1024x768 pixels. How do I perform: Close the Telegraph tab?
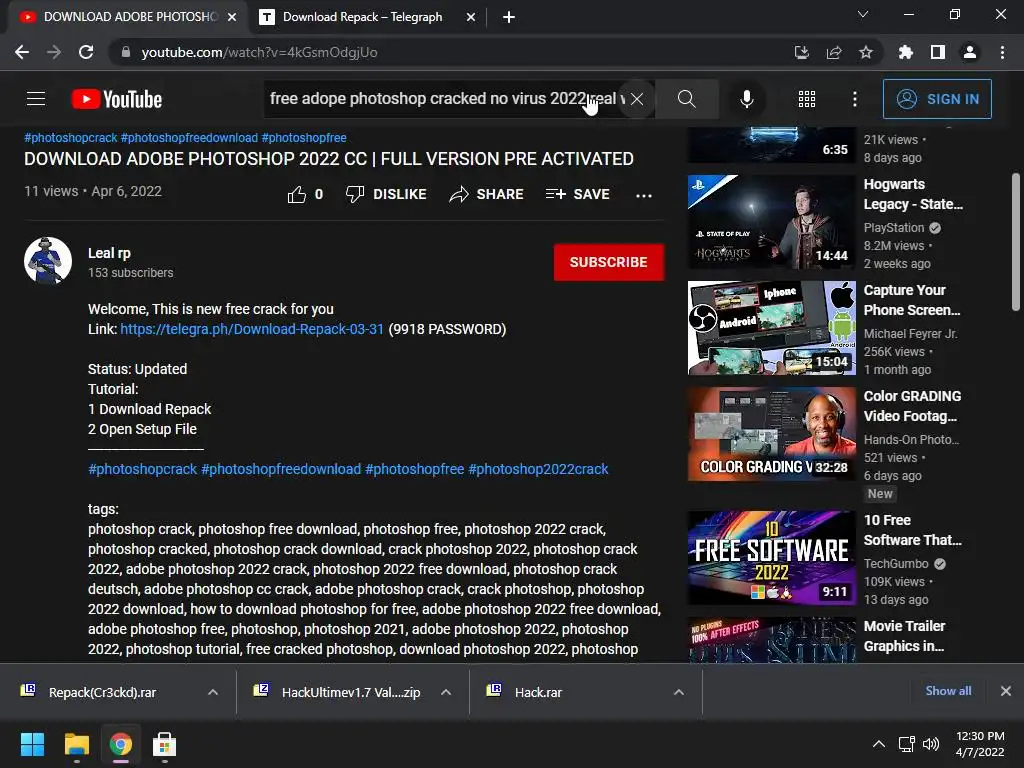pos(471,17)
